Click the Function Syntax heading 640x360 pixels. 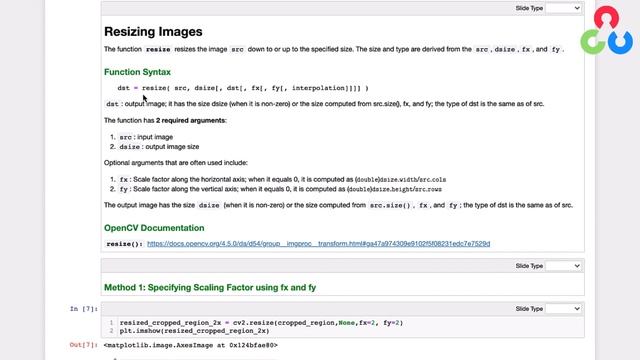[137, 72]
